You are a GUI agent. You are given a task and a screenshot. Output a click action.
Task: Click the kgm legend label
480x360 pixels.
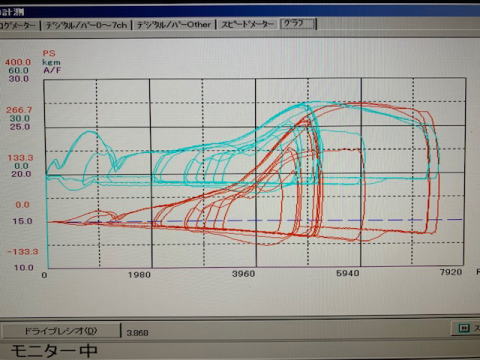coord(51,62)
